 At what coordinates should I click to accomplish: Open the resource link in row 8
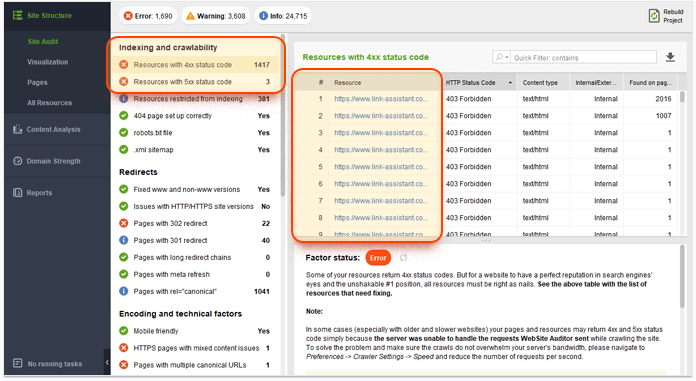(x=381, y=218)
